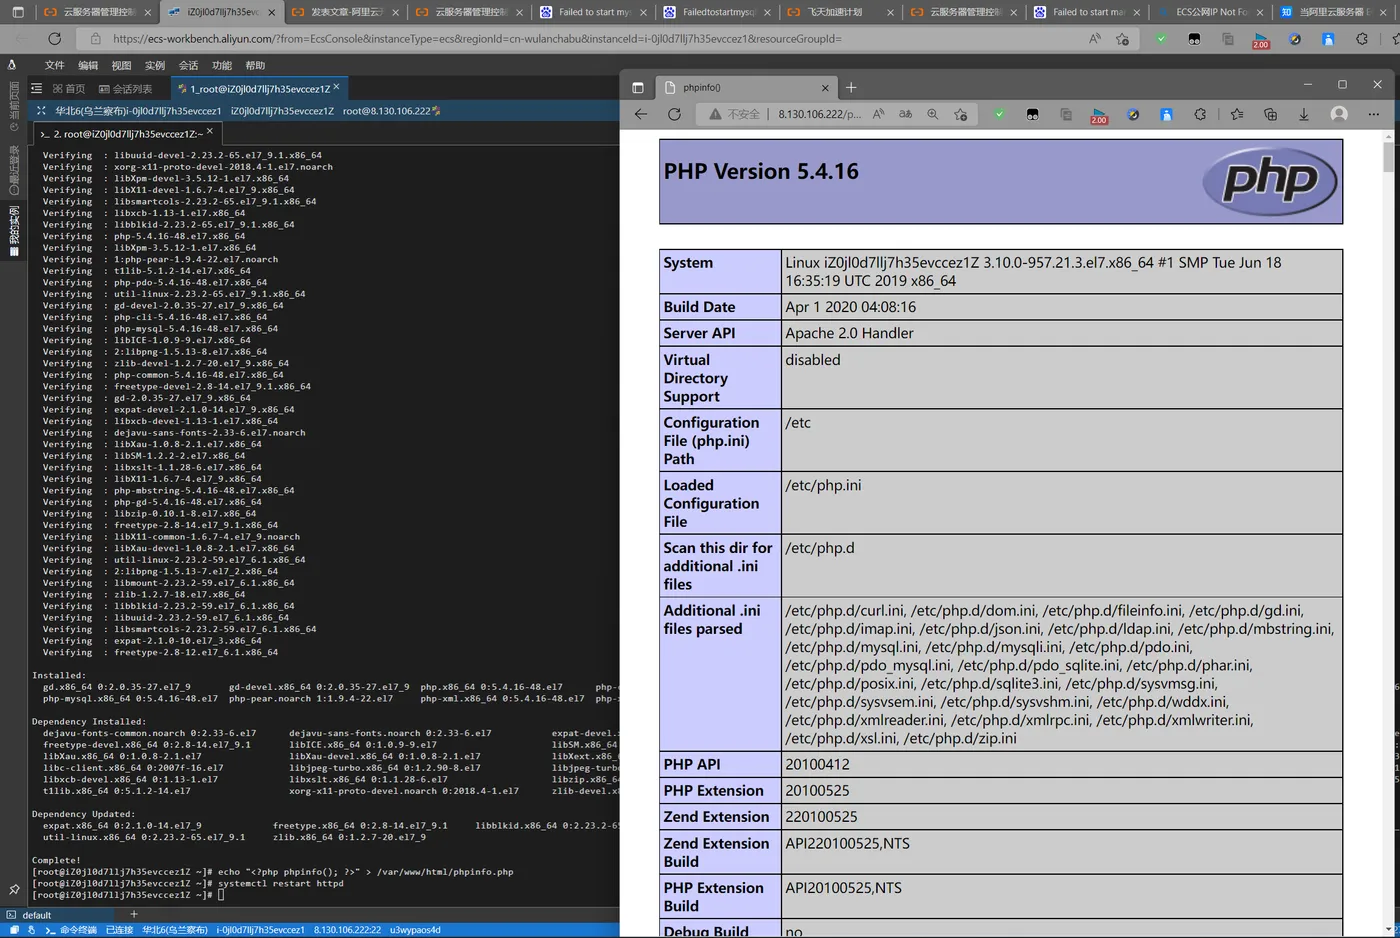Click the Linux penguin icon in workbench menu bar
1400x938 pixels.
pyautogui.click(x=12, y=65)
